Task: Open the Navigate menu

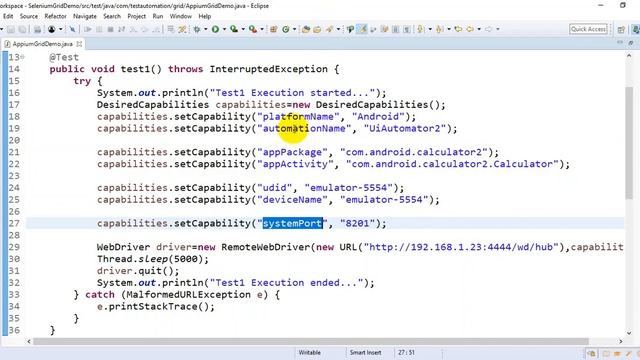Action: (x=85, y=16)
